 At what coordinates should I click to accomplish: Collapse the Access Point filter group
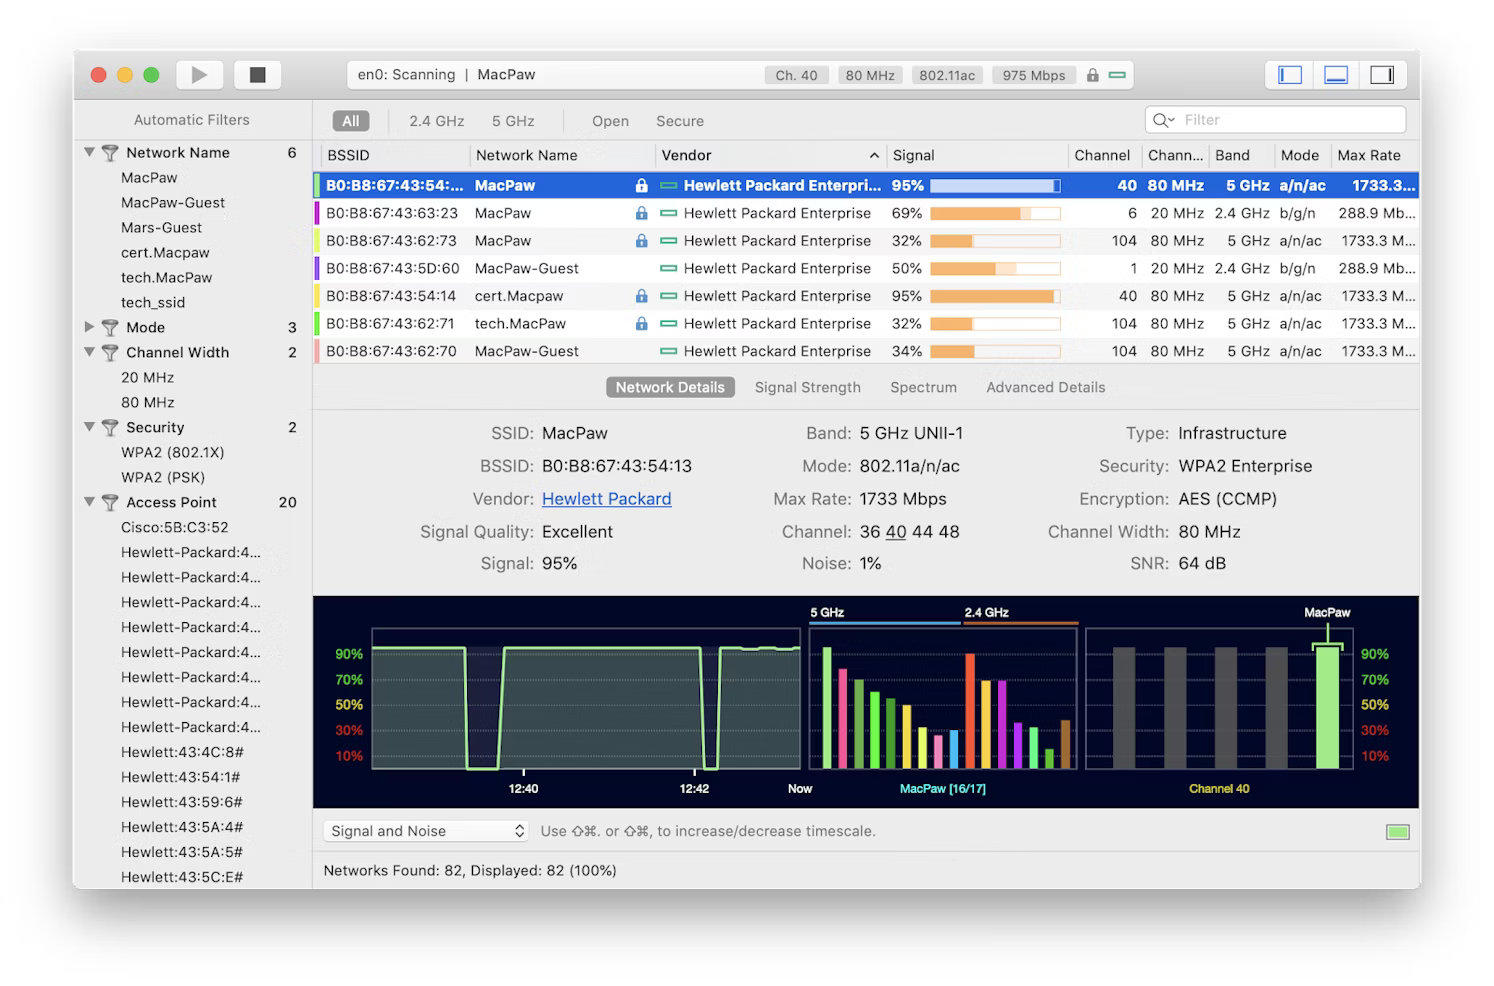(x=89, y=502)
